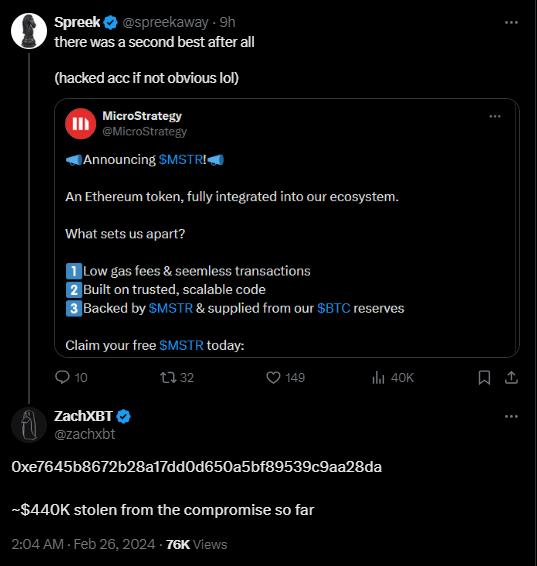The height and width of the screenshot is (566, 537).
Task: Click the red MicroStrategy logo avatar
Action: tap(80, 123)
